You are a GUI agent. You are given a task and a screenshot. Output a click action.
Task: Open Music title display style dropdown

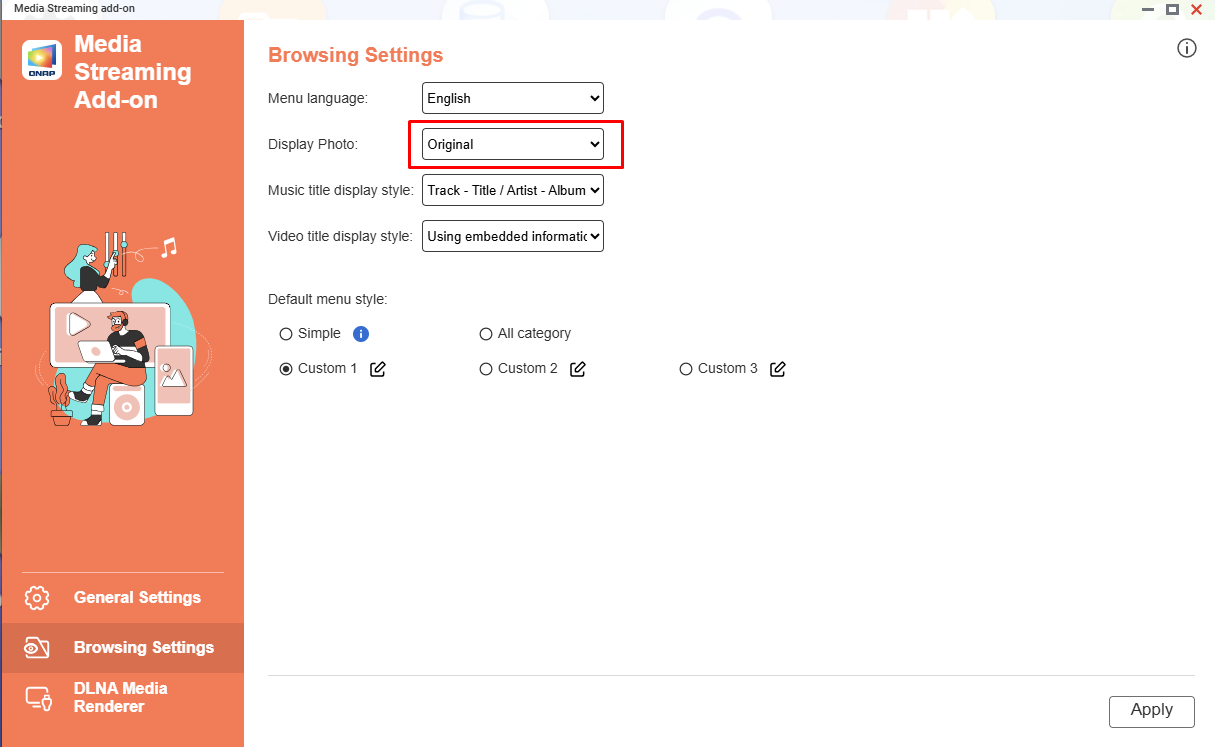pos(513,190)
